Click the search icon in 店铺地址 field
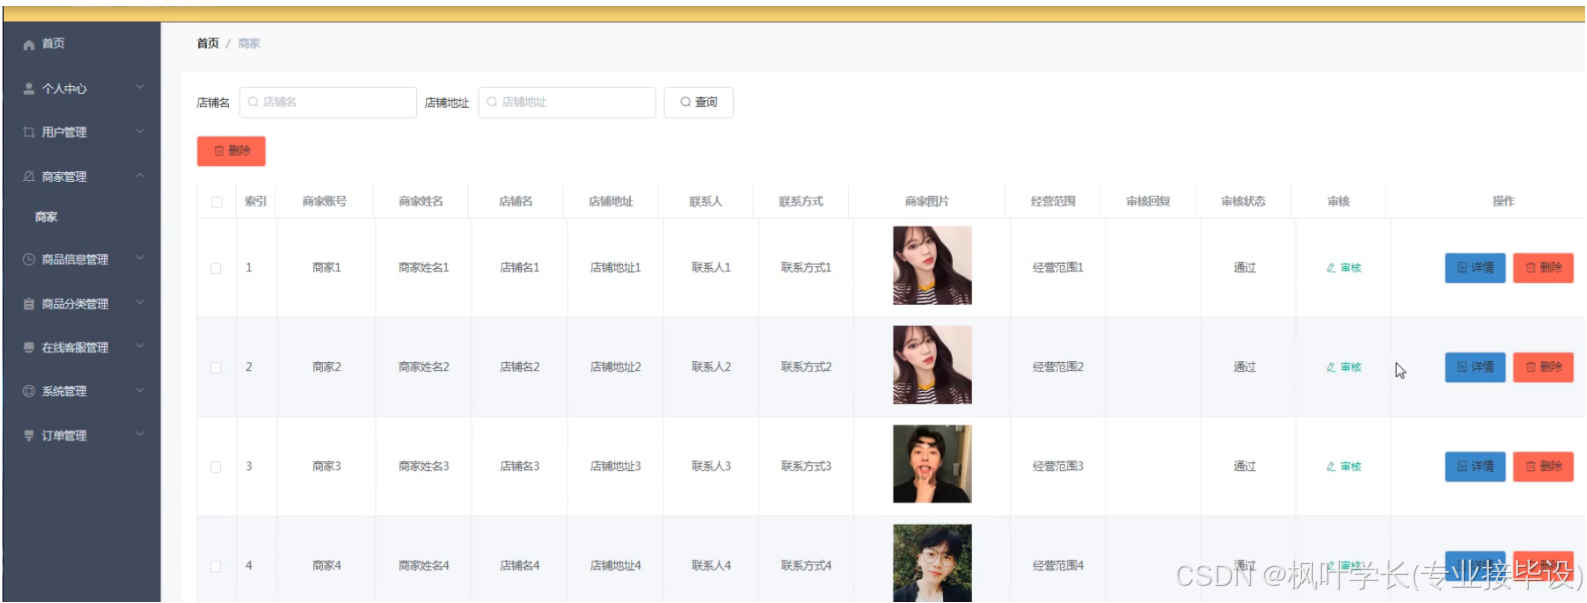The width and height of the screenshot is (1587, 603). [492, 102]
